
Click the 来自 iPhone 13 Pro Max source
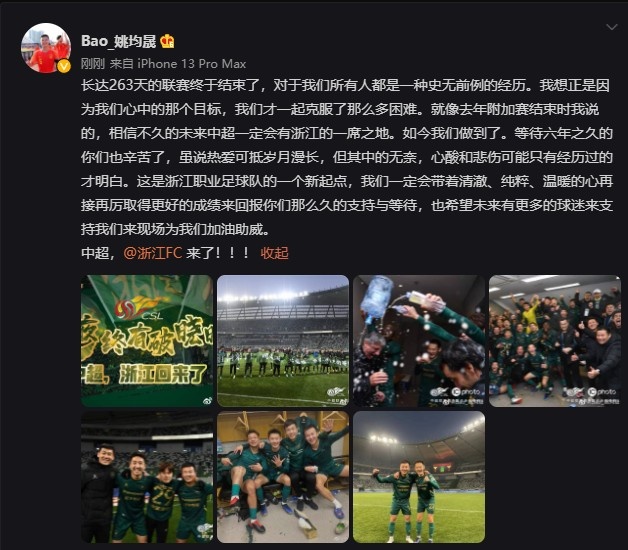(x=178, y=64)
